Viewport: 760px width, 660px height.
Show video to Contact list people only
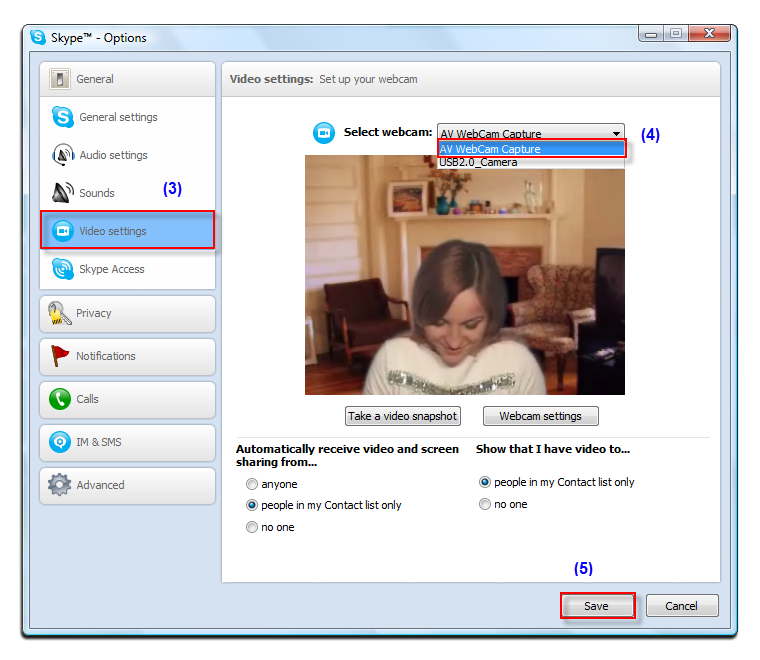pos(556,482)
